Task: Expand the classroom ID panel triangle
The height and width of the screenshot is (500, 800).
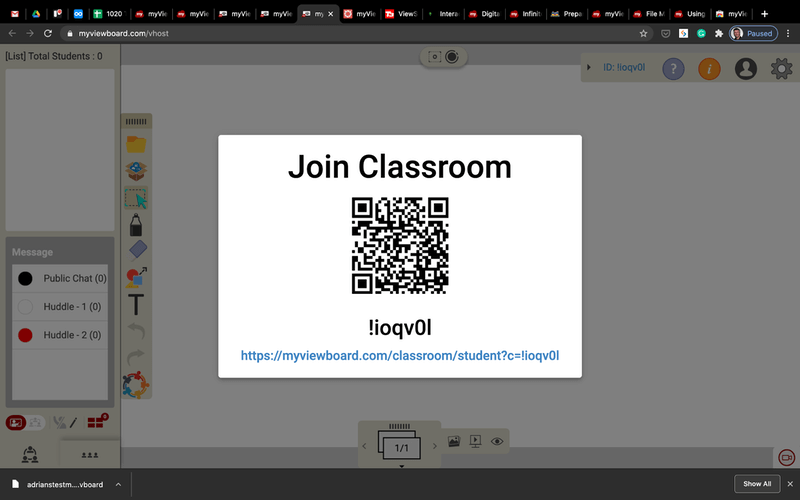Action: coord(589,67)
